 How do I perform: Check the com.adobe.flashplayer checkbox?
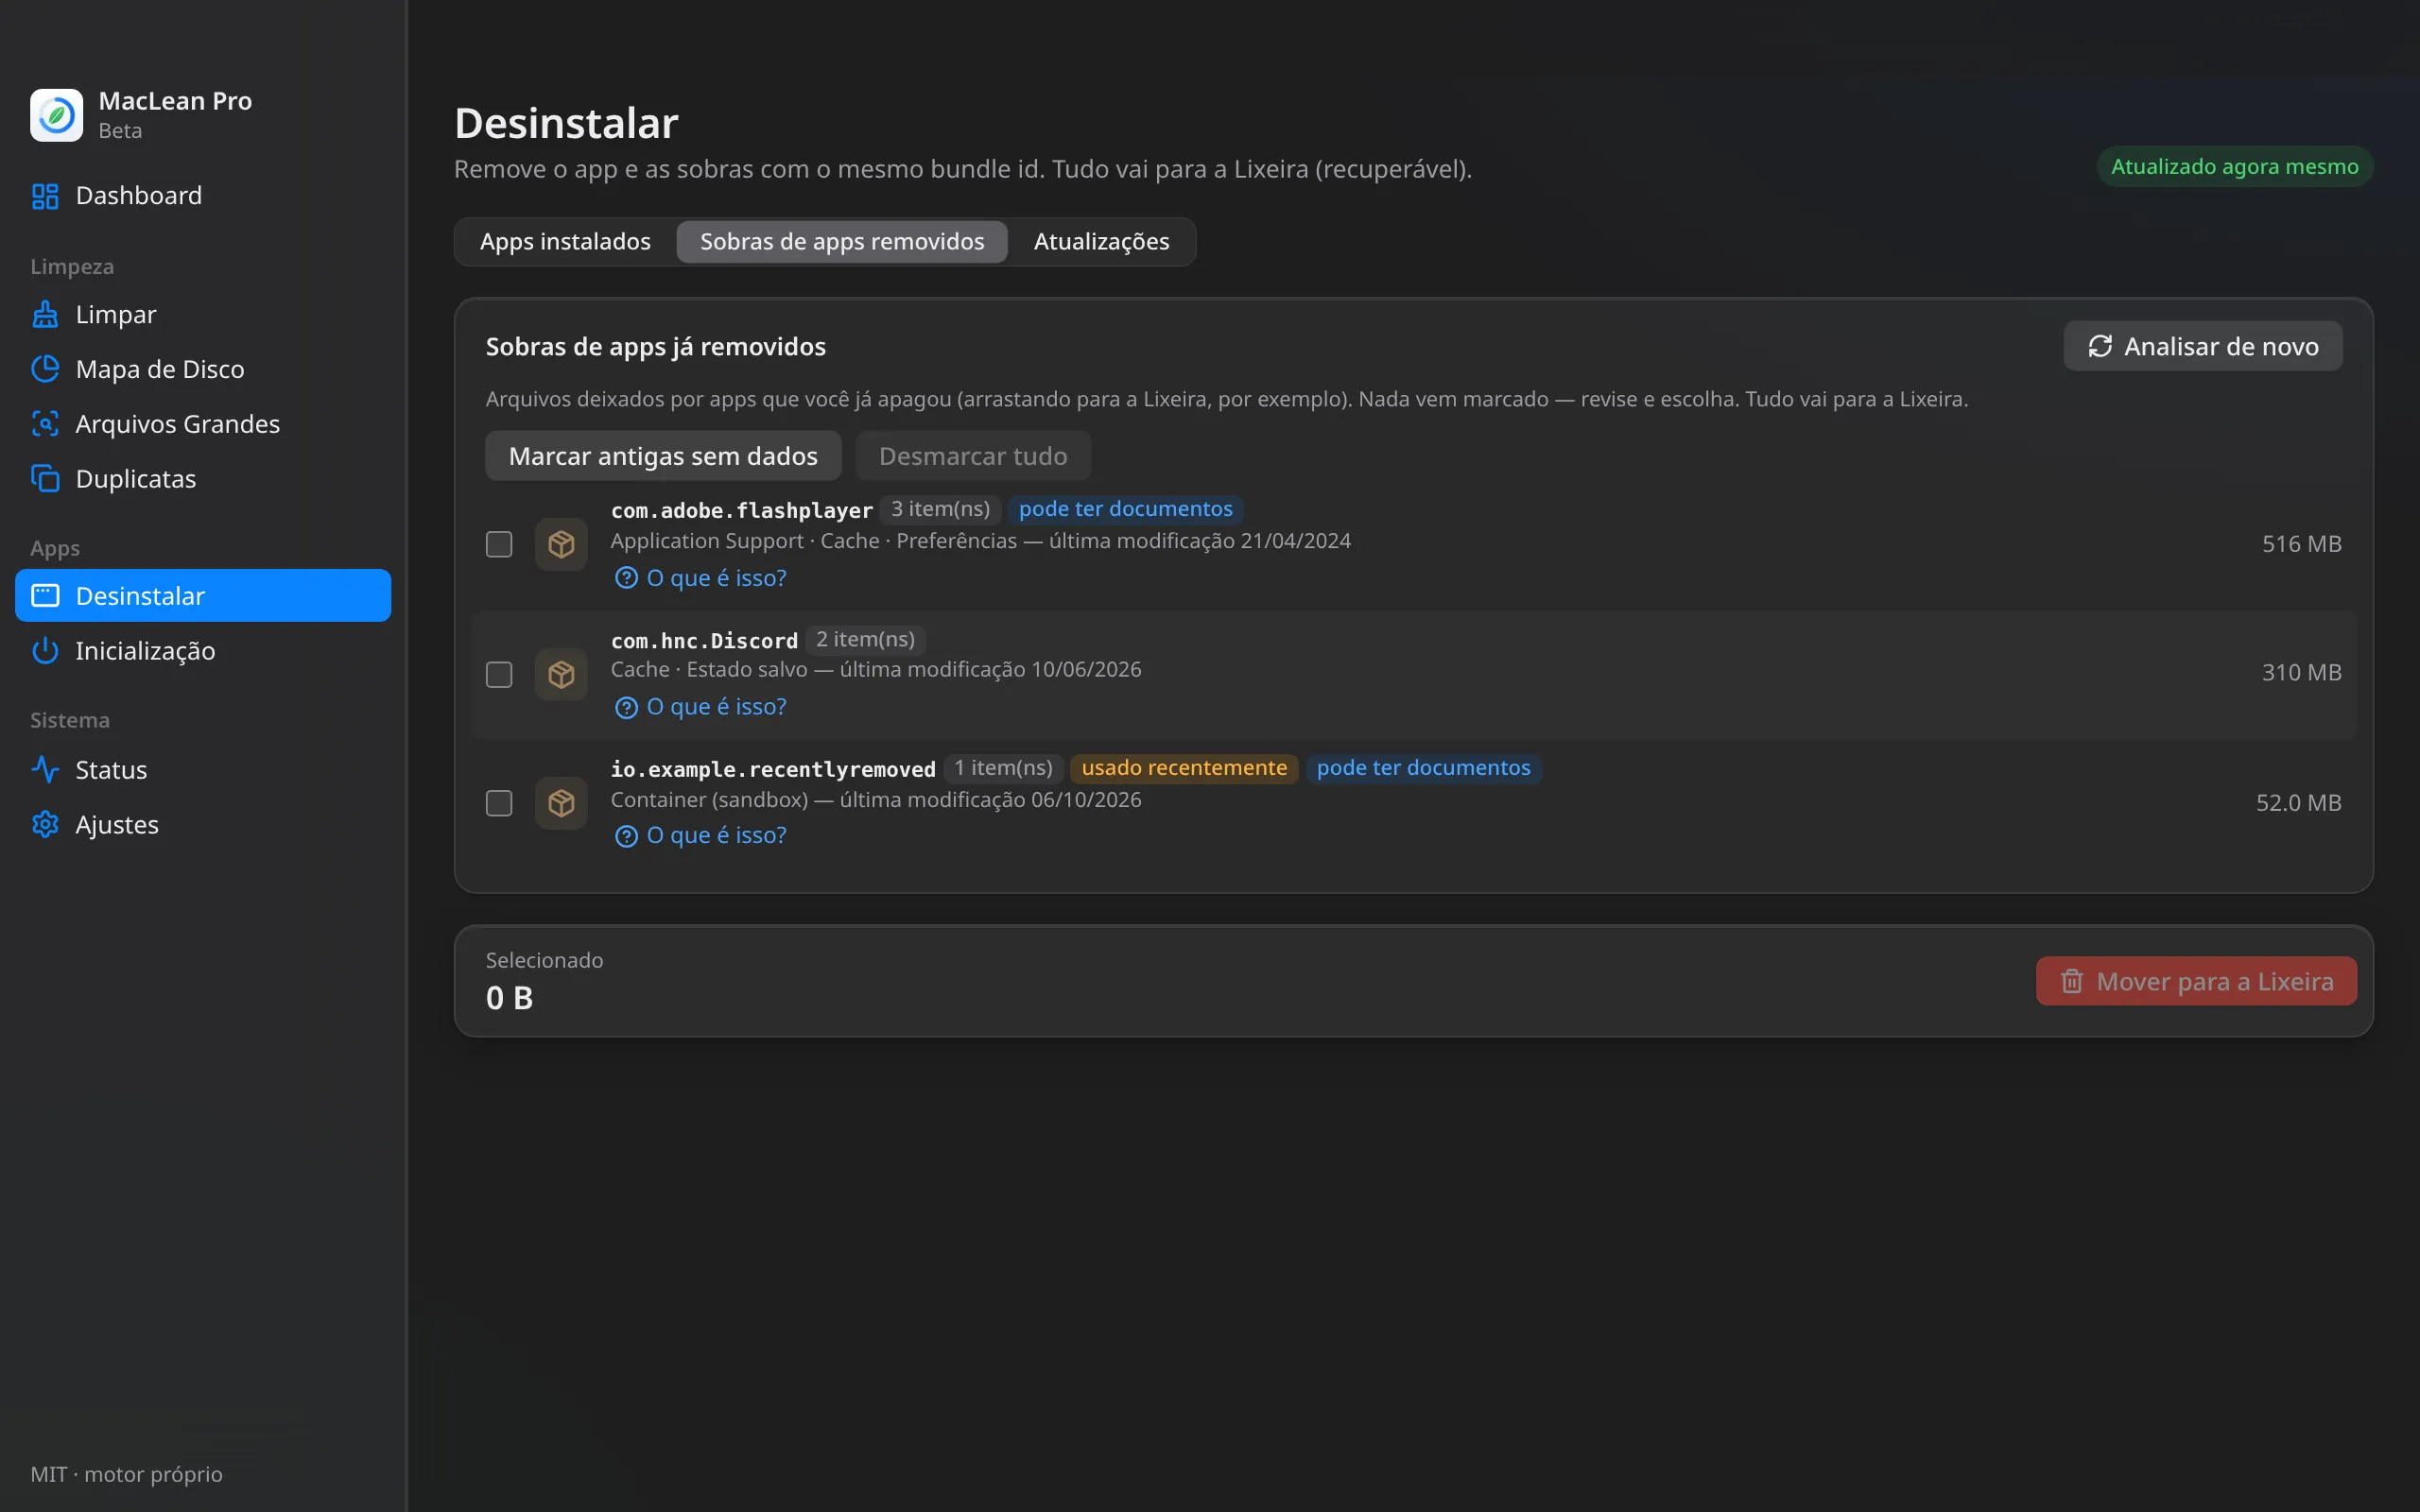click(x=499, y=544)
